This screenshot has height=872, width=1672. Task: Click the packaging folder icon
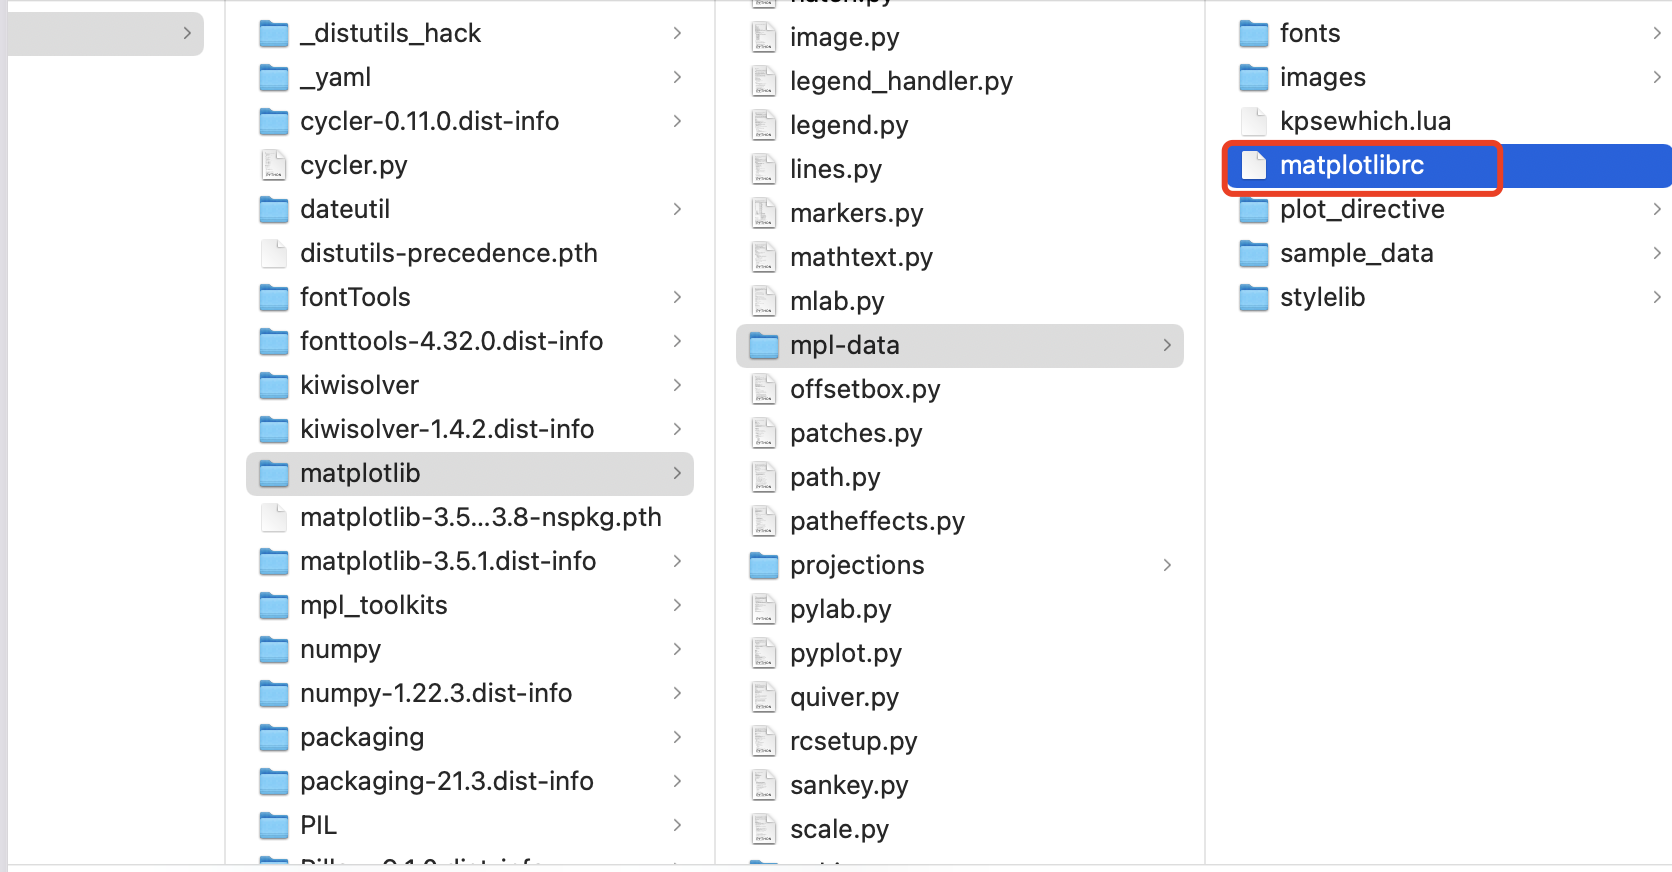[x=274, y=738]
